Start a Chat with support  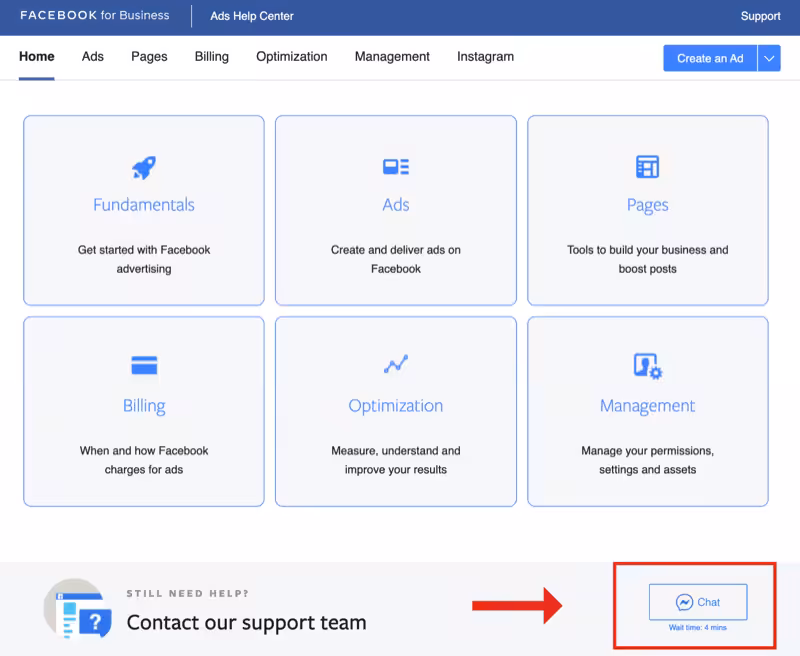(698, 602)
